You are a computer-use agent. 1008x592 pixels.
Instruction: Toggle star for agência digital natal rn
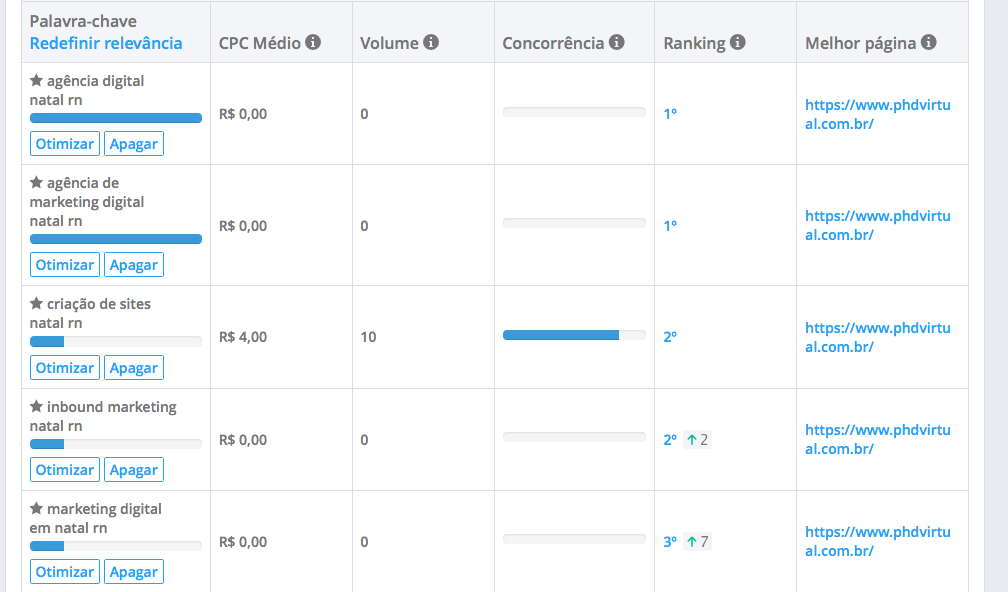click(37, 80)
